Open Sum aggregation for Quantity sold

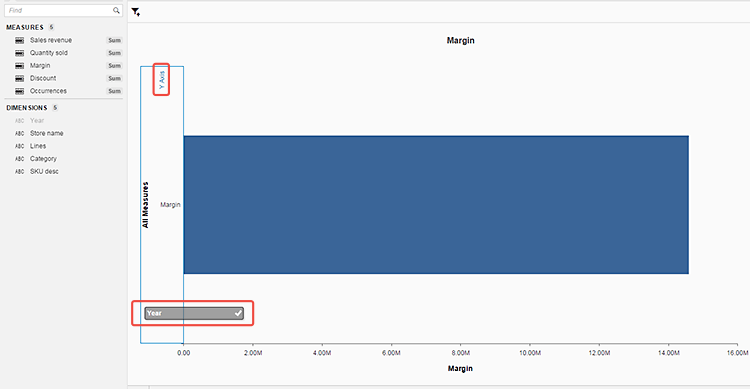(114, 53)
